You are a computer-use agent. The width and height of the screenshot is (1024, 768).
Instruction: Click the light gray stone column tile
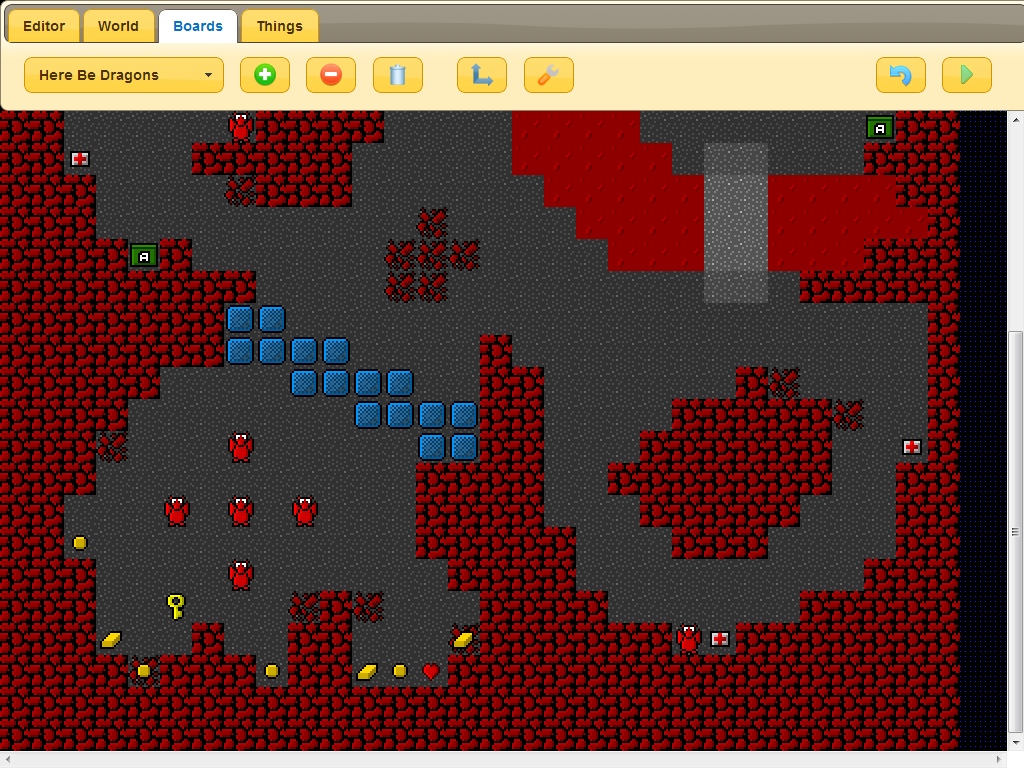736,222
